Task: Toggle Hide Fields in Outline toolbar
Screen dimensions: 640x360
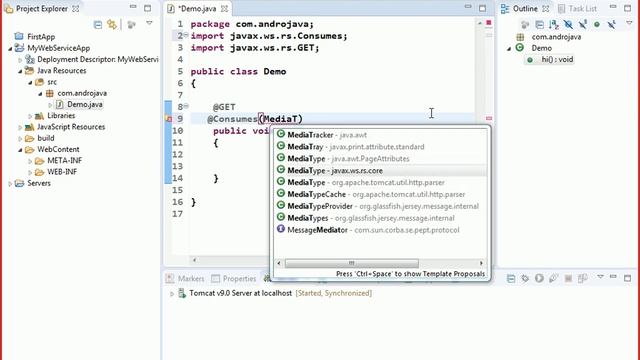Action: pyautogui.click(x=568, y=24)
